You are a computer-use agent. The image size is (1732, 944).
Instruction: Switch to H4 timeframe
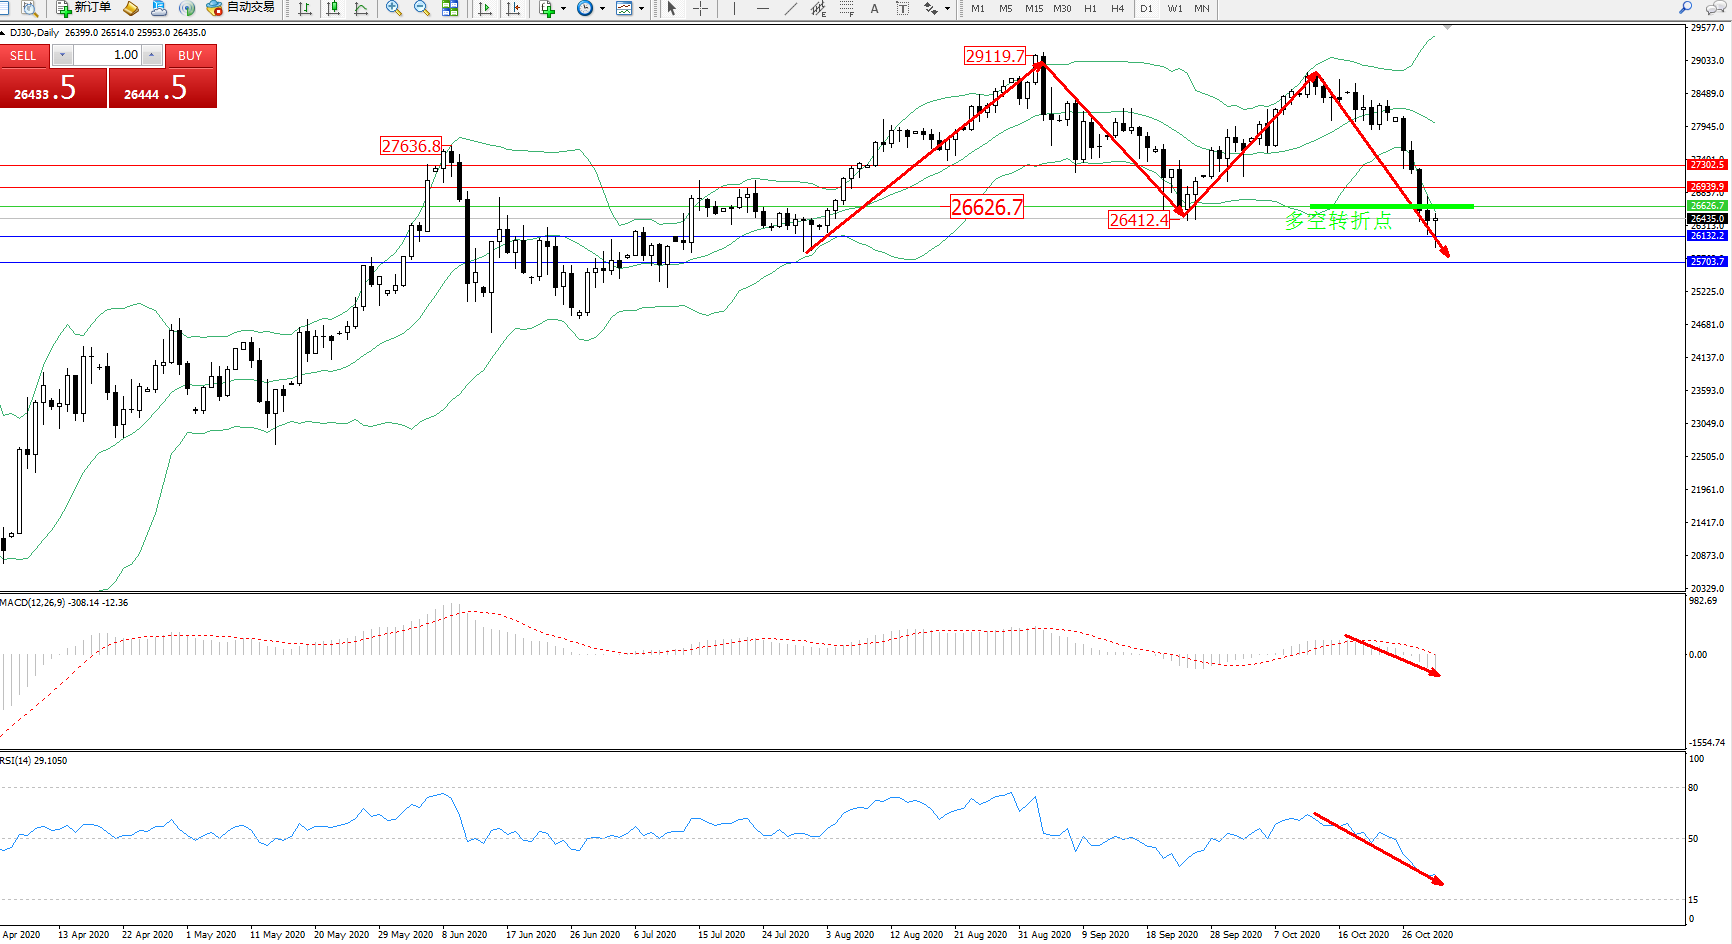[1117, 8]
